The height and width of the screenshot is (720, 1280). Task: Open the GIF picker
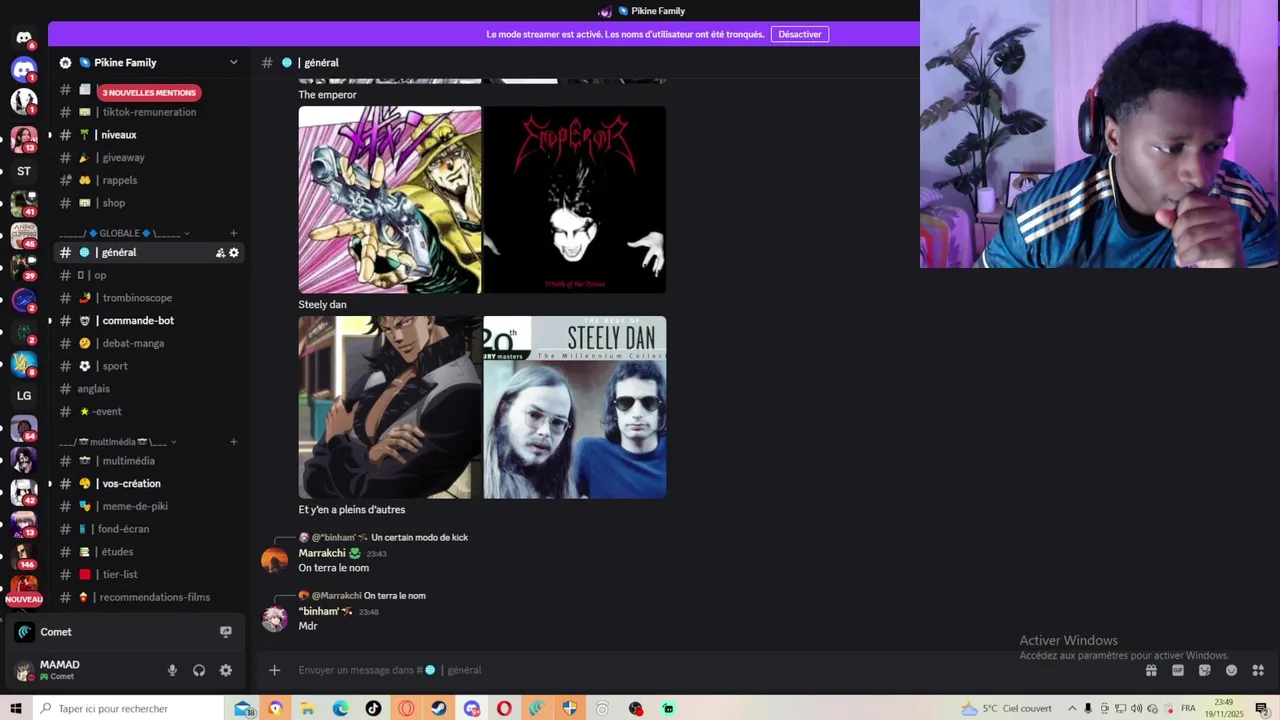click(x=1178, y=670)
